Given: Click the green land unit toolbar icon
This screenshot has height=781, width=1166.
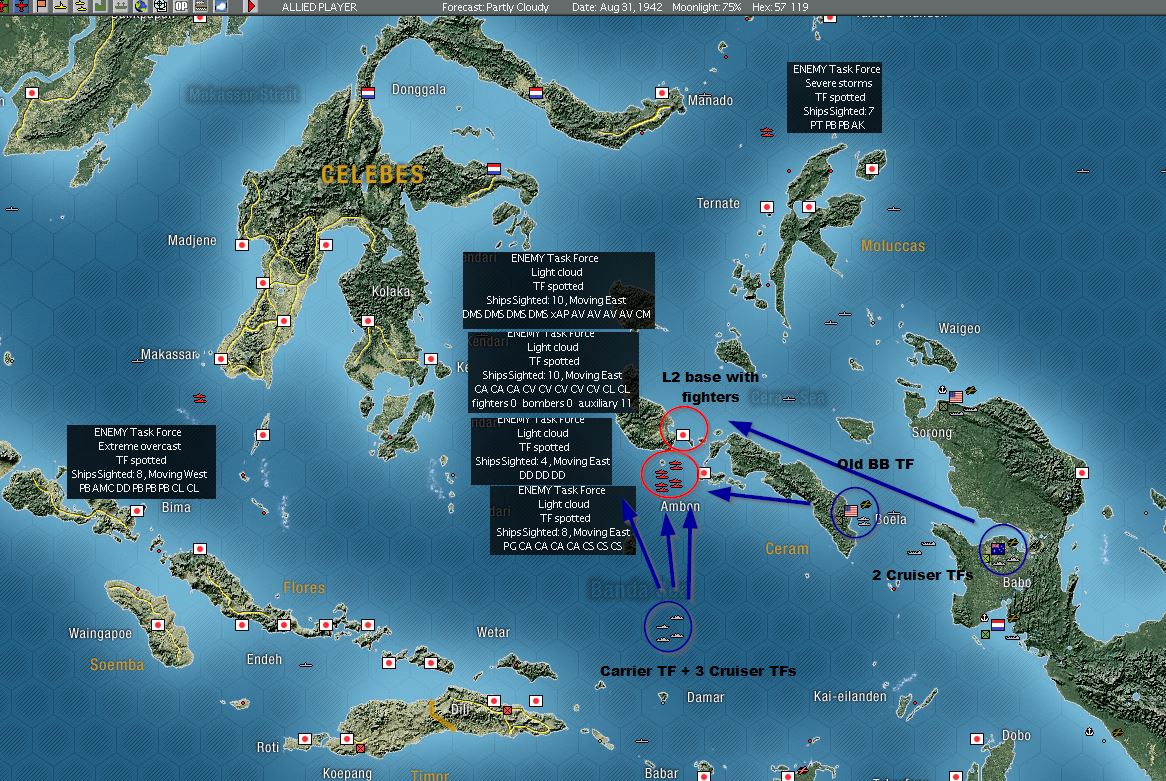Looking at the screenshot, I should (100, 6).
